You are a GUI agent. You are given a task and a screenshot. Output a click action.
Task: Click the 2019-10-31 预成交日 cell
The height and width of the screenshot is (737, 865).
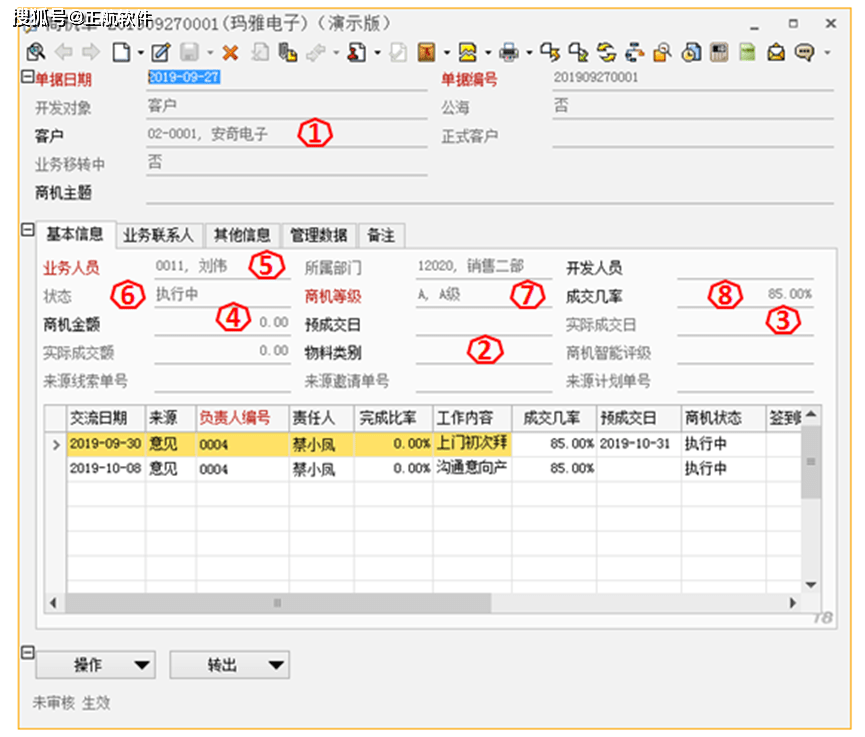[639, 444]
